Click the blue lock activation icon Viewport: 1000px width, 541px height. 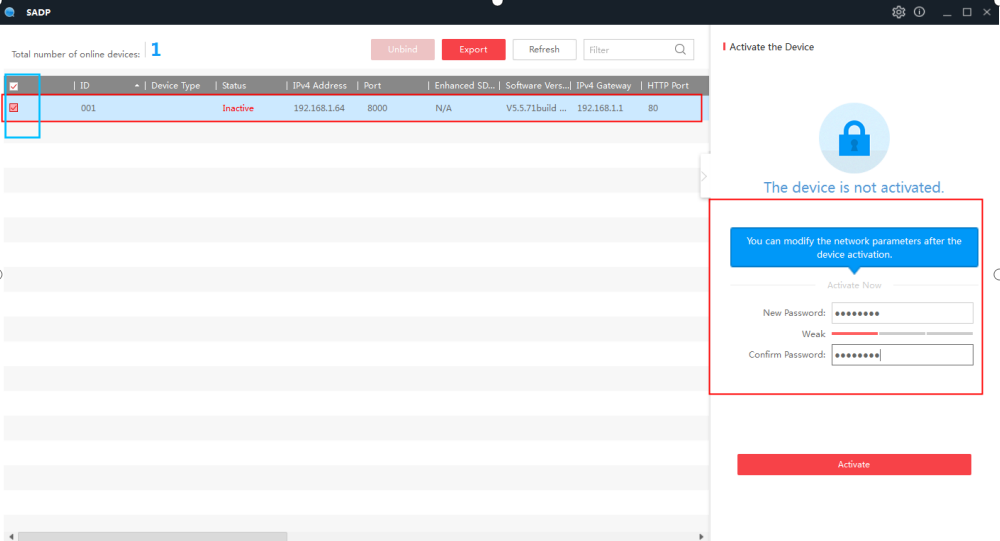[x=854, y=138]
